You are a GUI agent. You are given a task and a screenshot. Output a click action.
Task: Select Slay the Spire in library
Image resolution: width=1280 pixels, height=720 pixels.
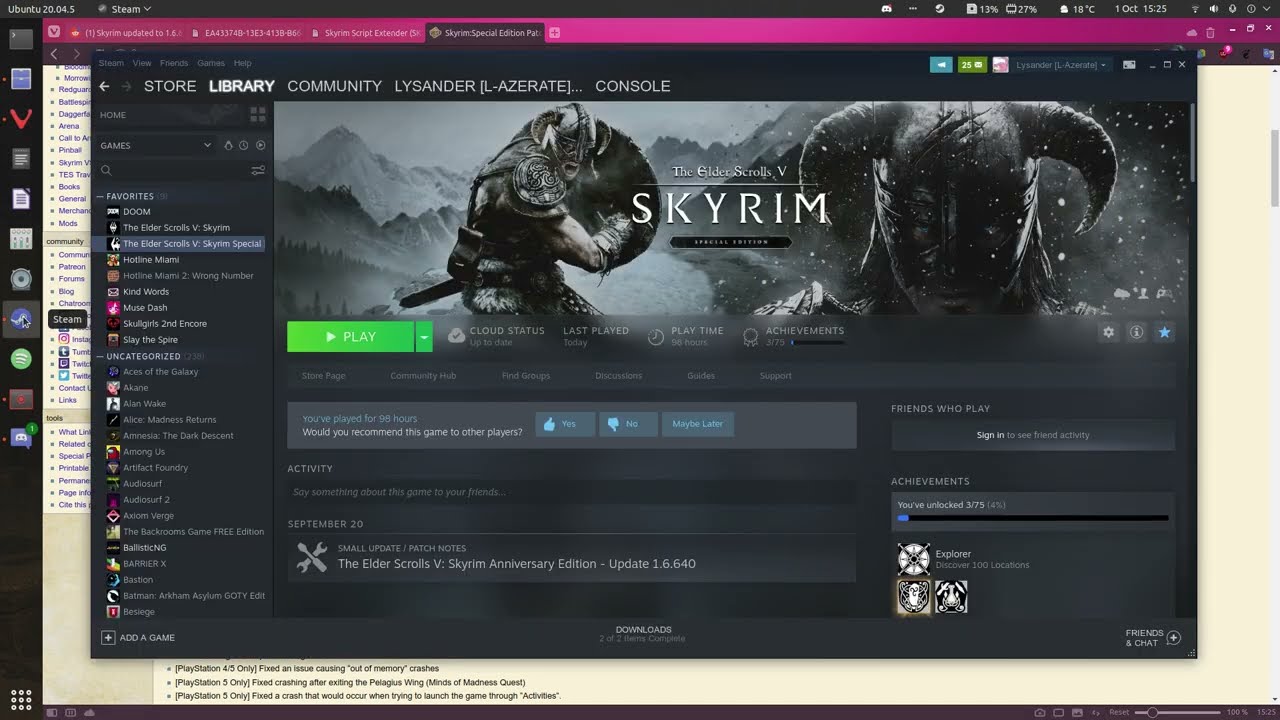point(150,340)
